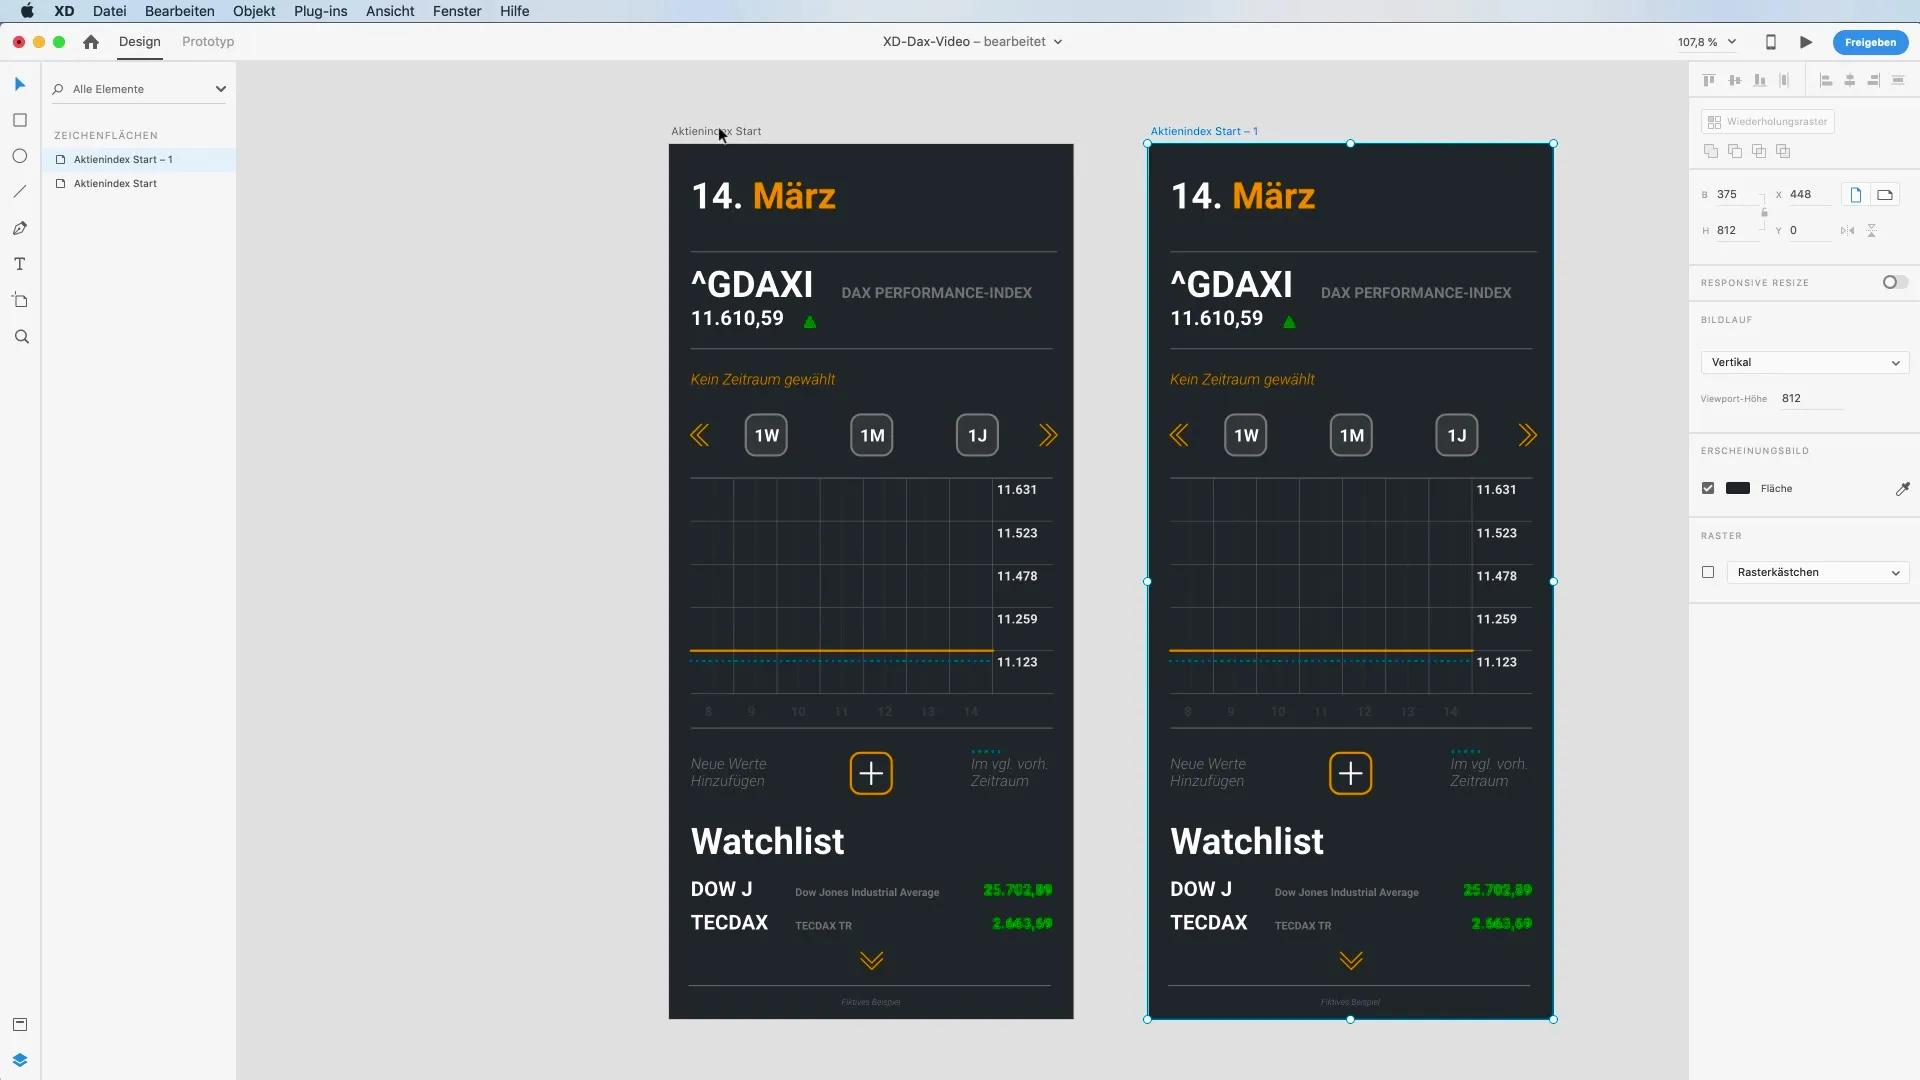Viewport: 1920px width, 1080px height.
Task: Open the Hilfe menu
Action: point(515,11)
